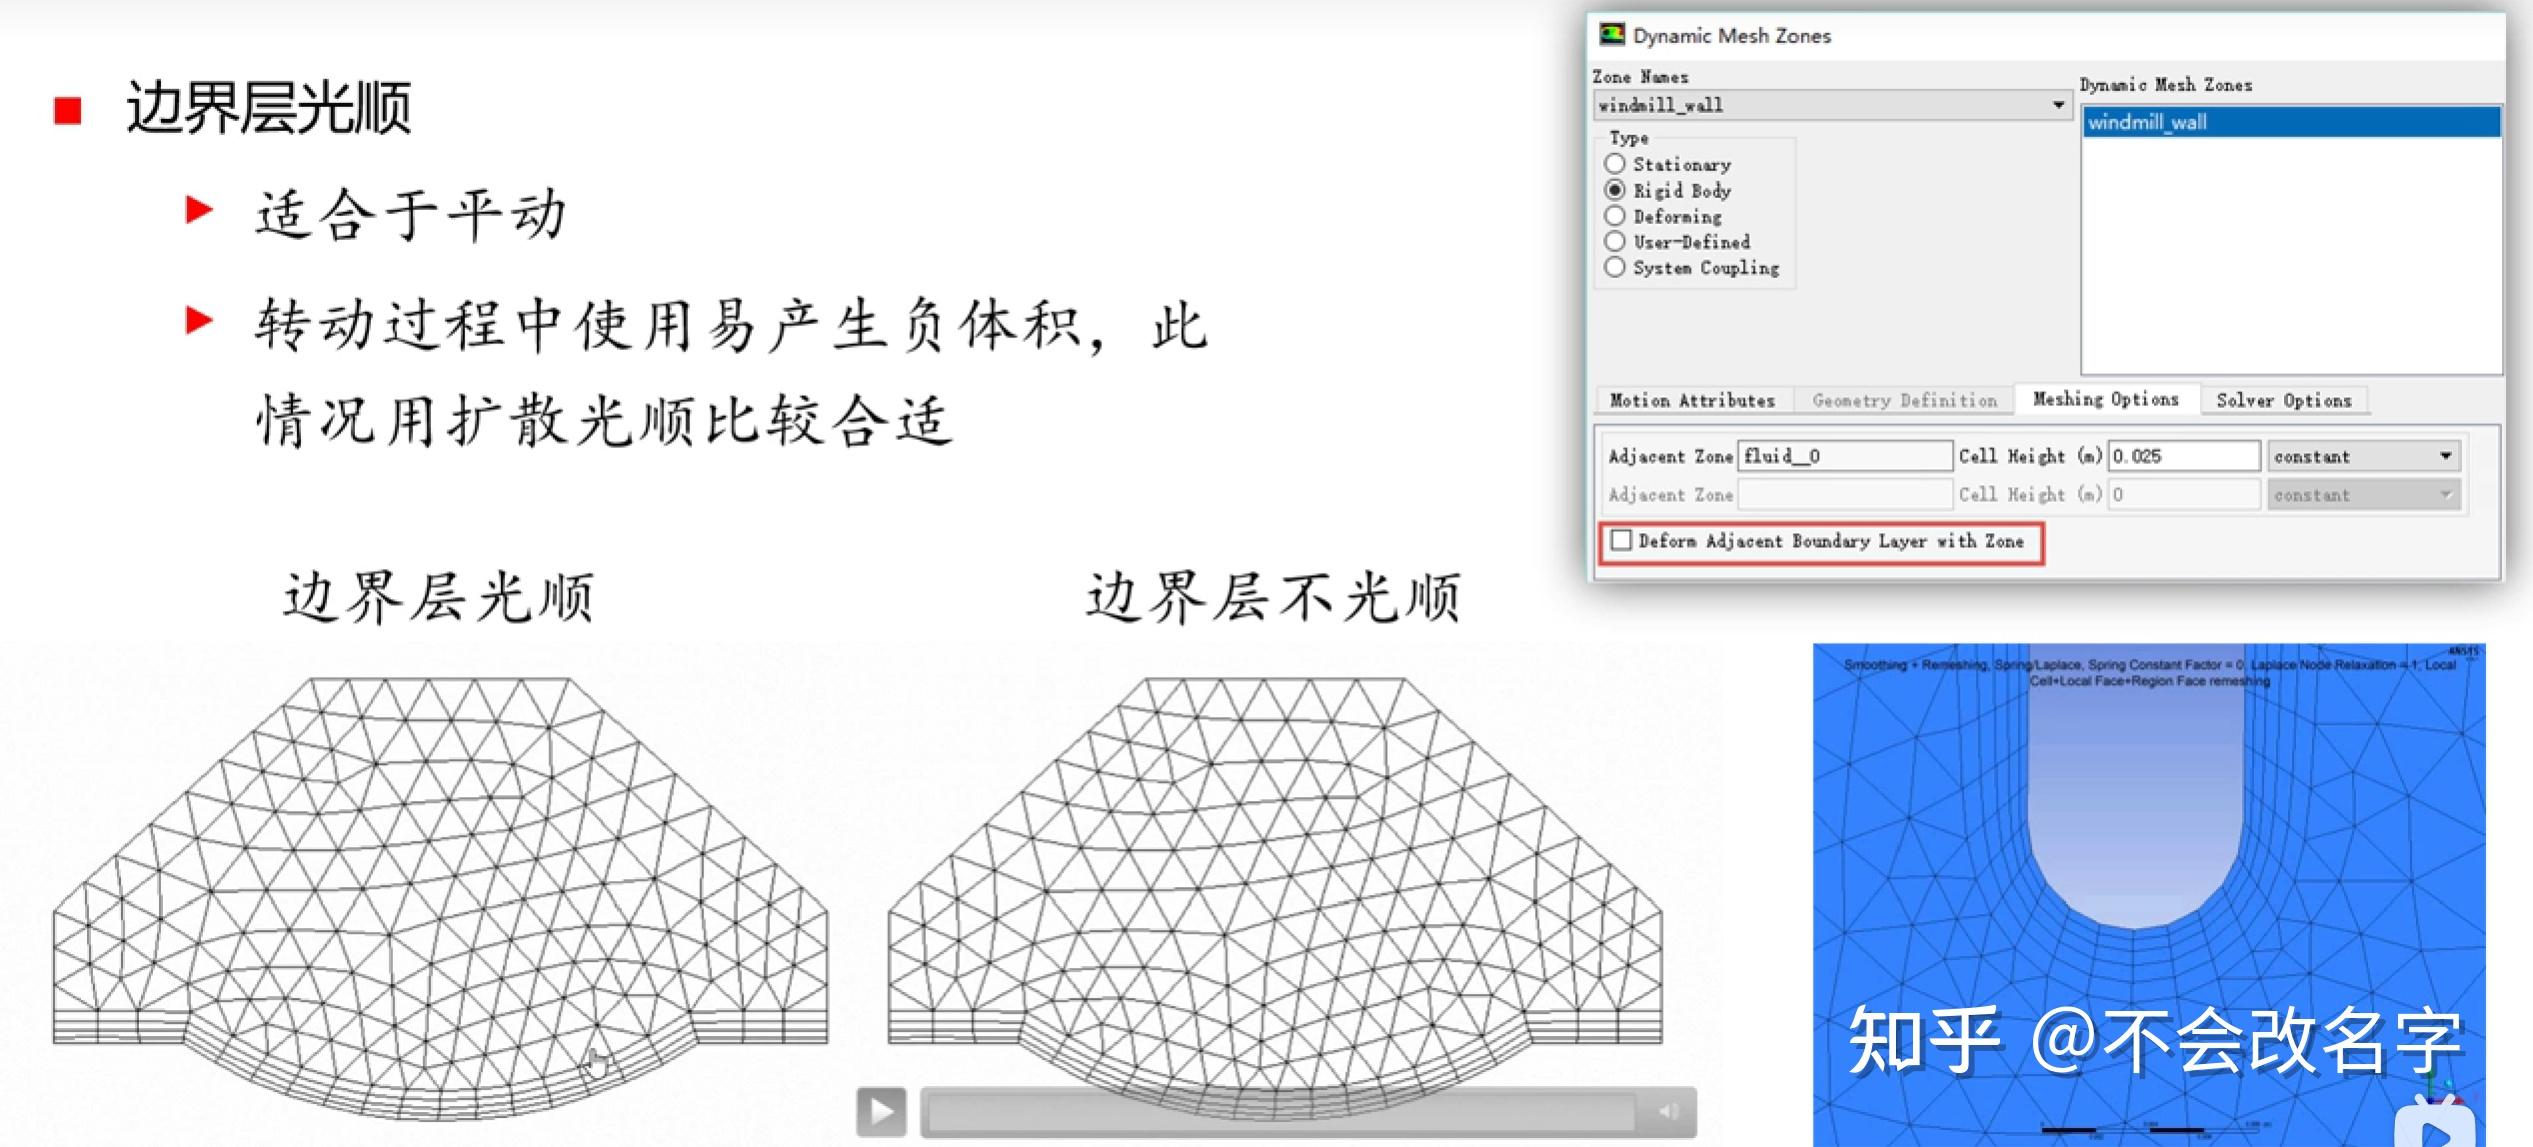This screenshot has width=2533, height=1147.
Task: Click the Cell Height 0.025 input field
Action: coord(2183,456)
